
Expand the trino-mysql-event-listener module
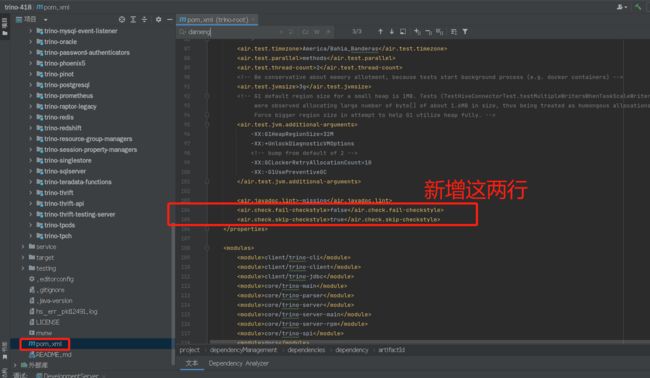point(30,31)
